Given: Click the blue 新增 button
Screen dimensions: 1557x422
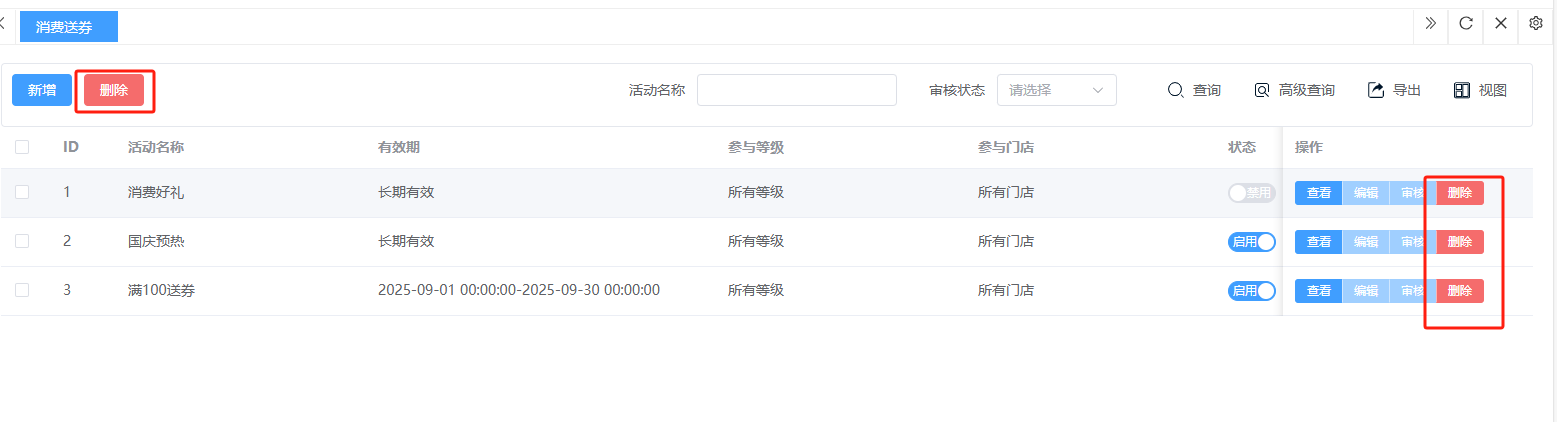Looking at the screenshot, I should tap(41, 90).
